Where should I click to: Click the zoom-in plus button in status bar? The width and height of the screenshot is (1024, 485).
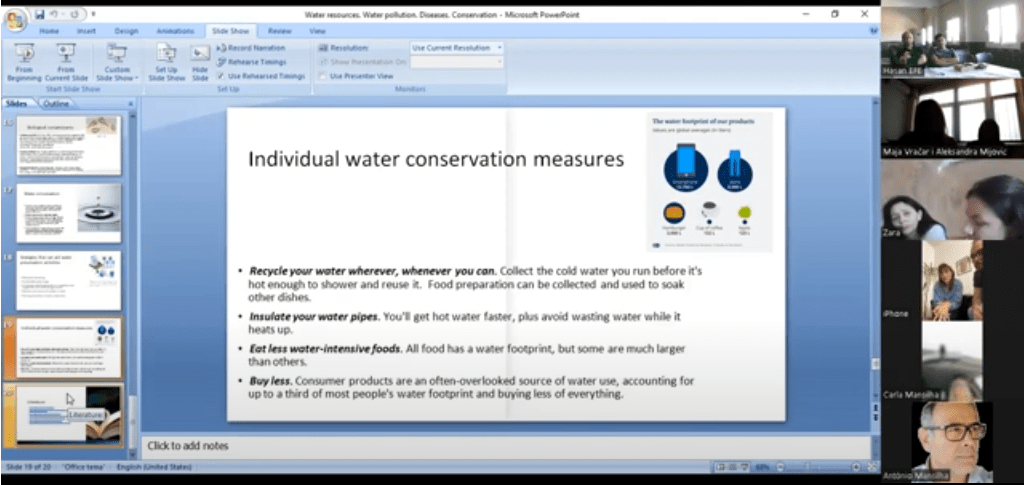(x=855, y=467)
